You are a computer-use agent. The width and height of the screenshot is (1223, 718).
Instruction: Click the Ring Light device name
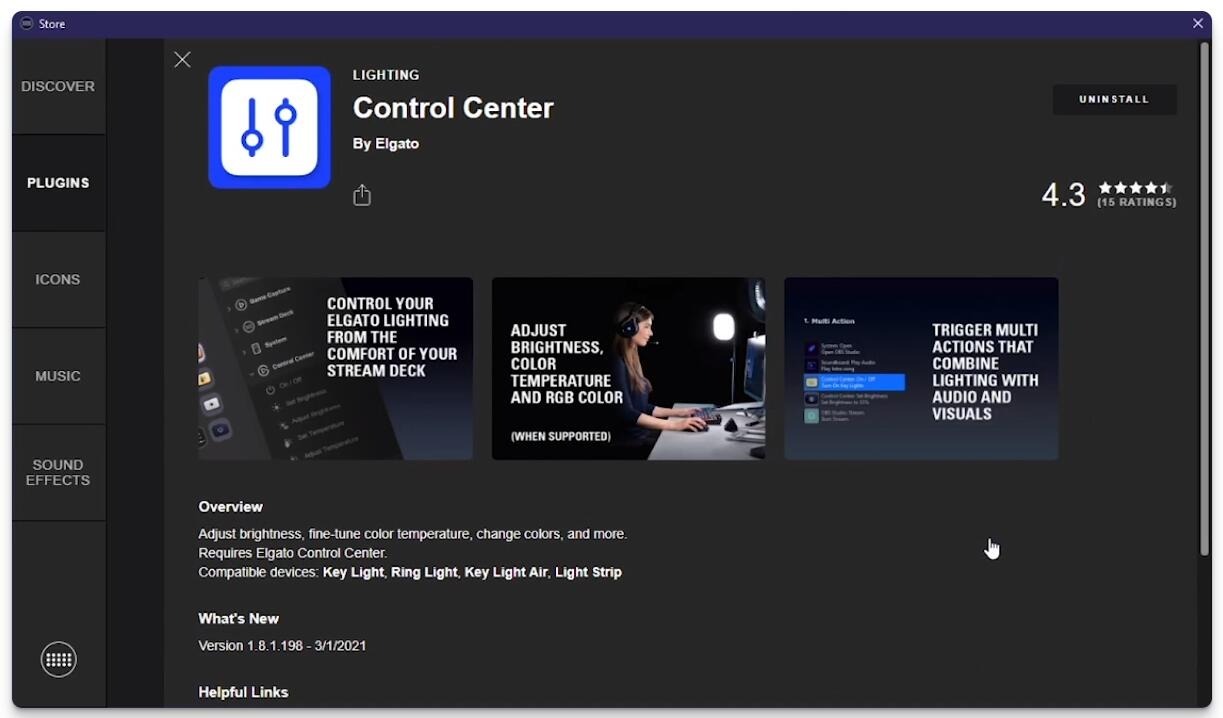[x=424, y=573]
